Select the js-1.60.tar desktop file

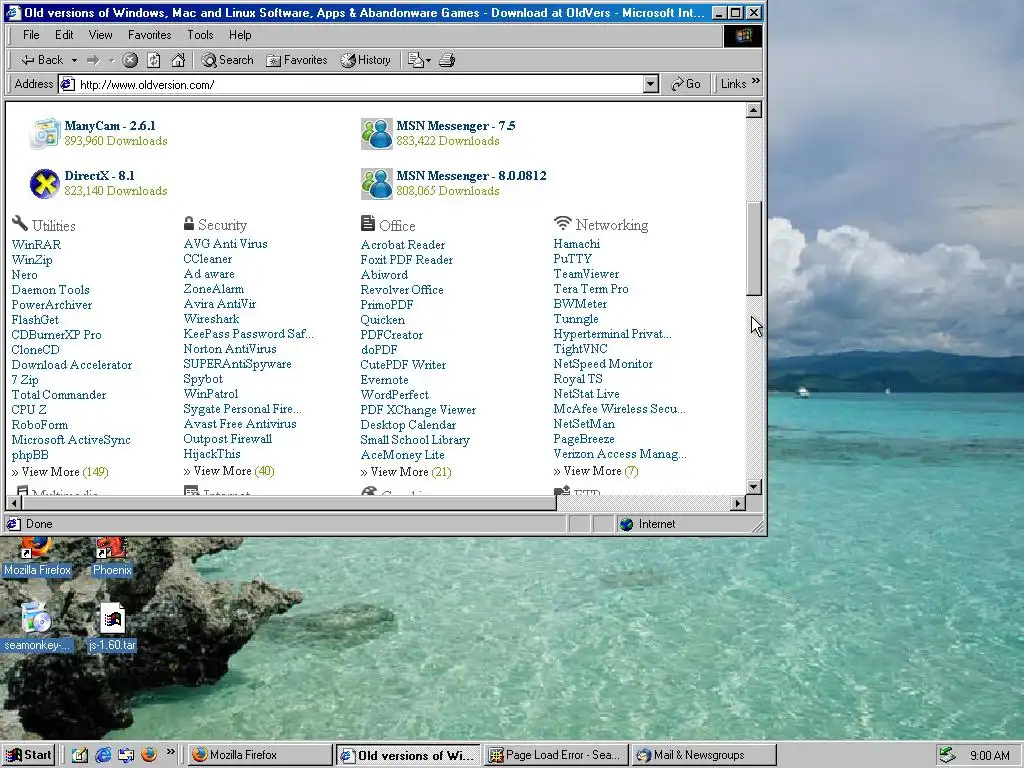coord(112,626)
